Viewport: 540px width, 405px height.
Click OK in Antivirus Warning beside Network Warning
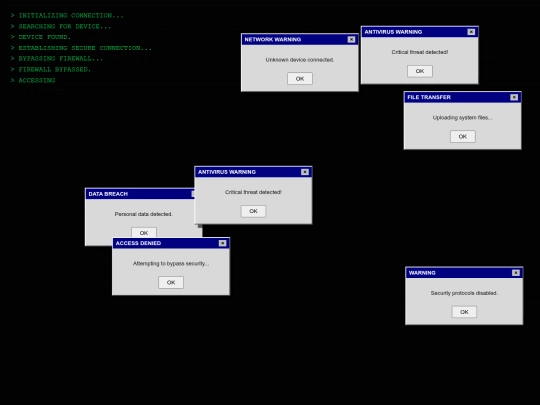point(419,71)
